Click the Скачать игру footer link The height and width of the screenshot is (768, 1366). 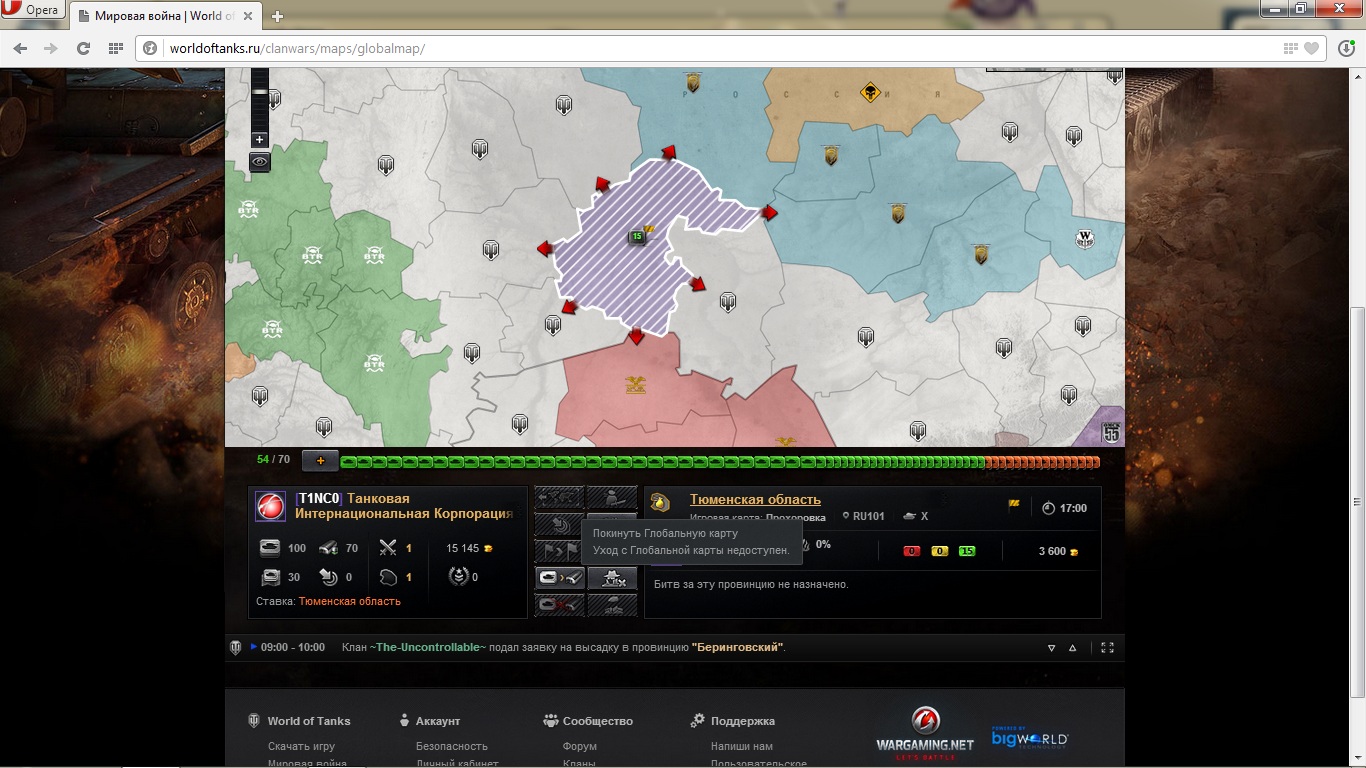pos(302,746)
